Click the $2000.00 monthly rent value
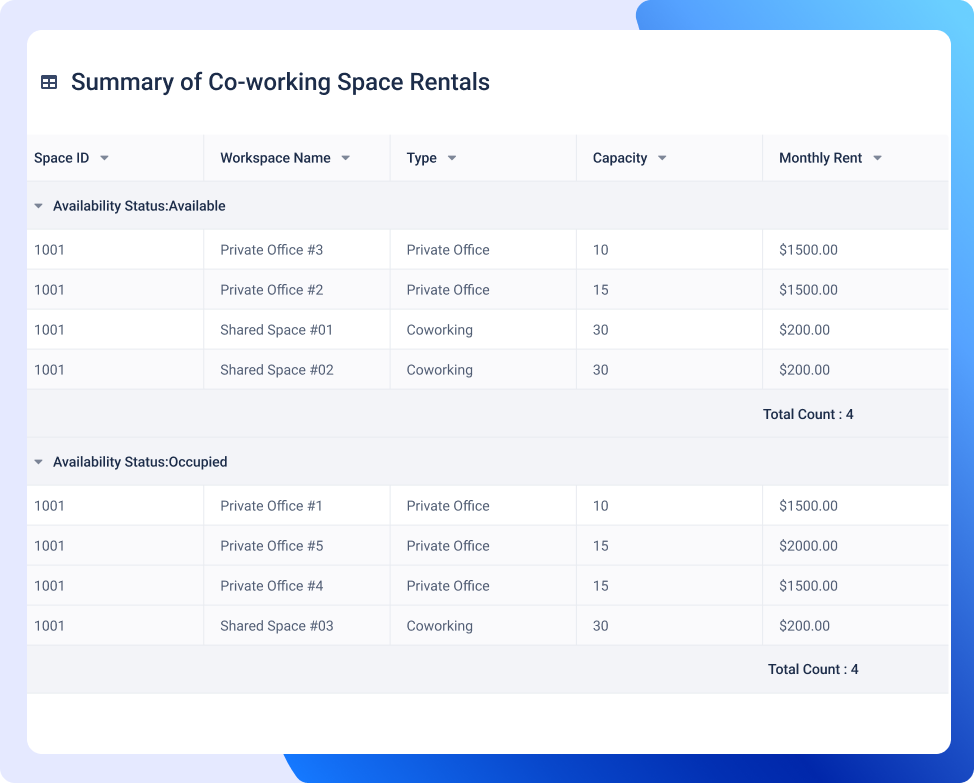The width and height of the screenshot is (974, 783). click(x=808, y=546)
